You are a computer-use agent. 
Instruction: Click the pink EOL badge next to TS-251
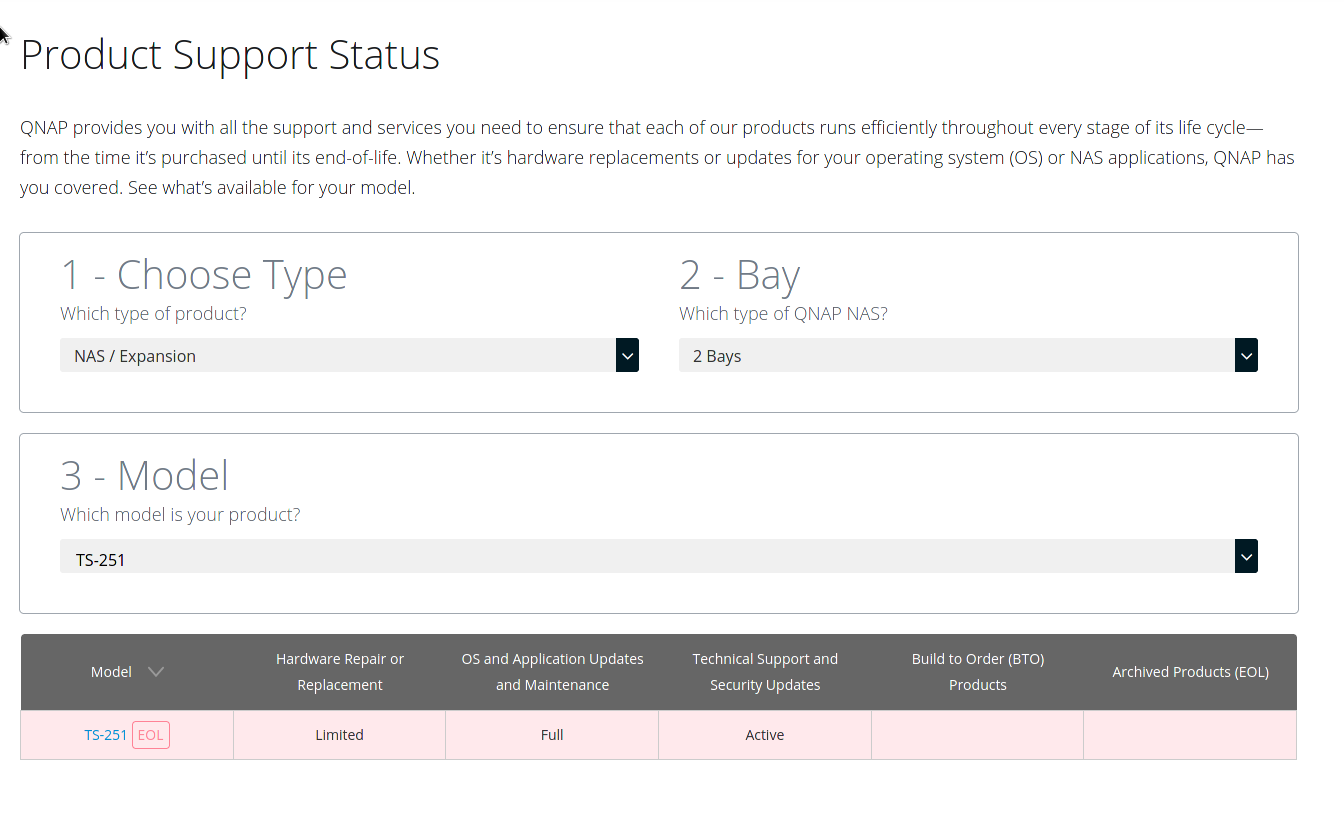(151, 735)
